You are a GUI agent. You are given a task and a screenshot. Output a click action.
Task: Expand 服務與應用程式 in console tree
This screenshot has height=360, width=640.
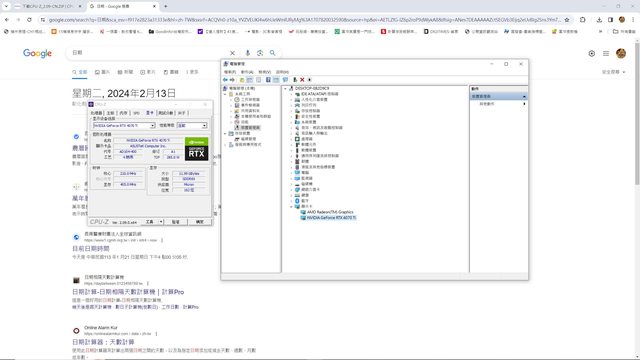[x=225, y=144]
